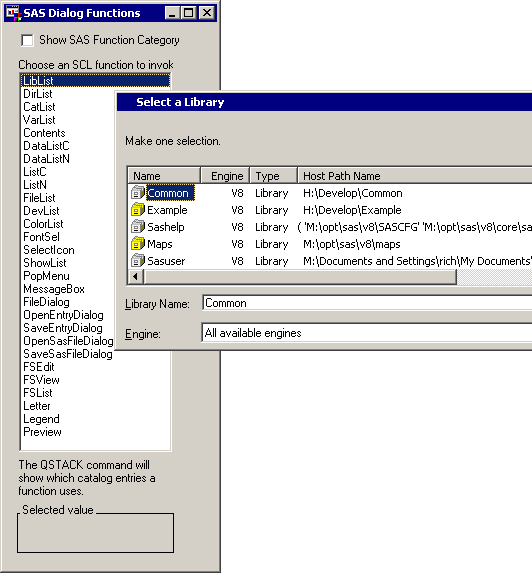Select the Maps library row name
Screen dimensions: 532x573
[160, 244]
